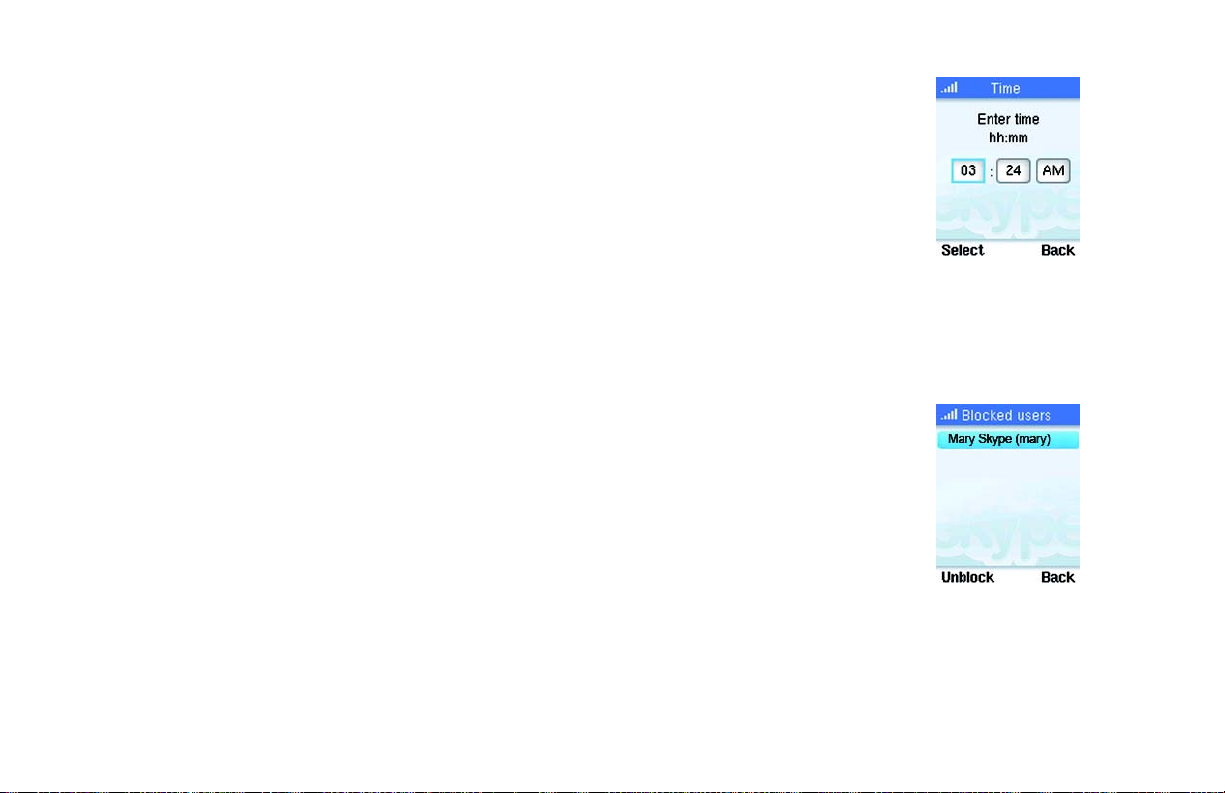The height and width of the screenshot is (793, 1225).
Task: Select the hour field showing 03
Action: click(968, 171)
